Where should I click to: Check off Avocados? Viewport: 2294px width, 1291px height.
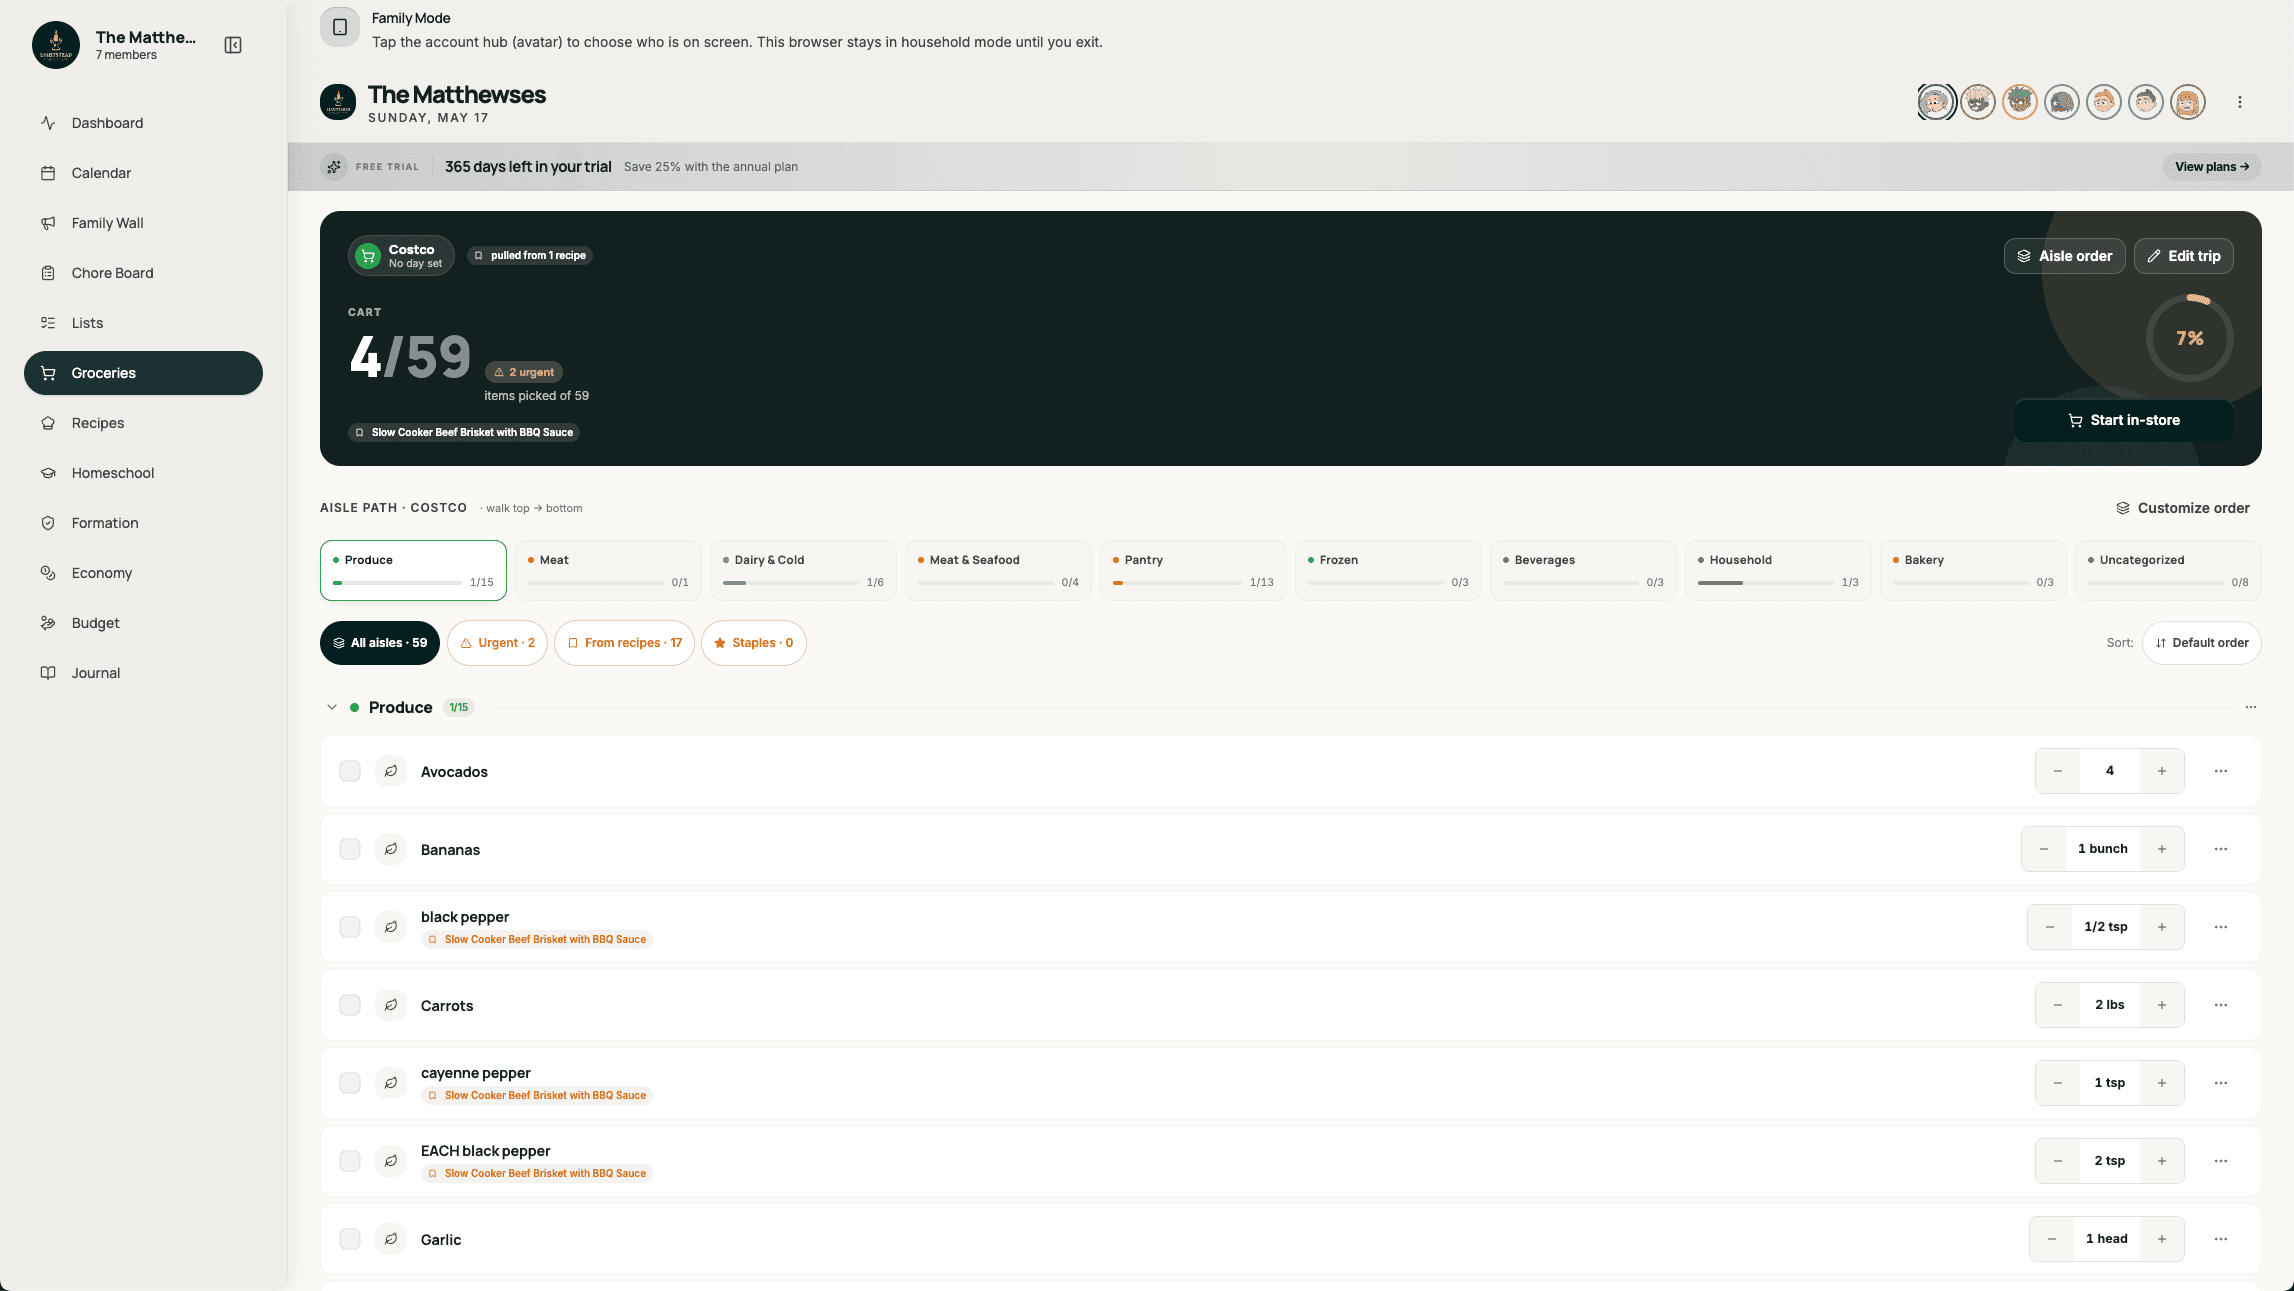click(x=350, y=771)
